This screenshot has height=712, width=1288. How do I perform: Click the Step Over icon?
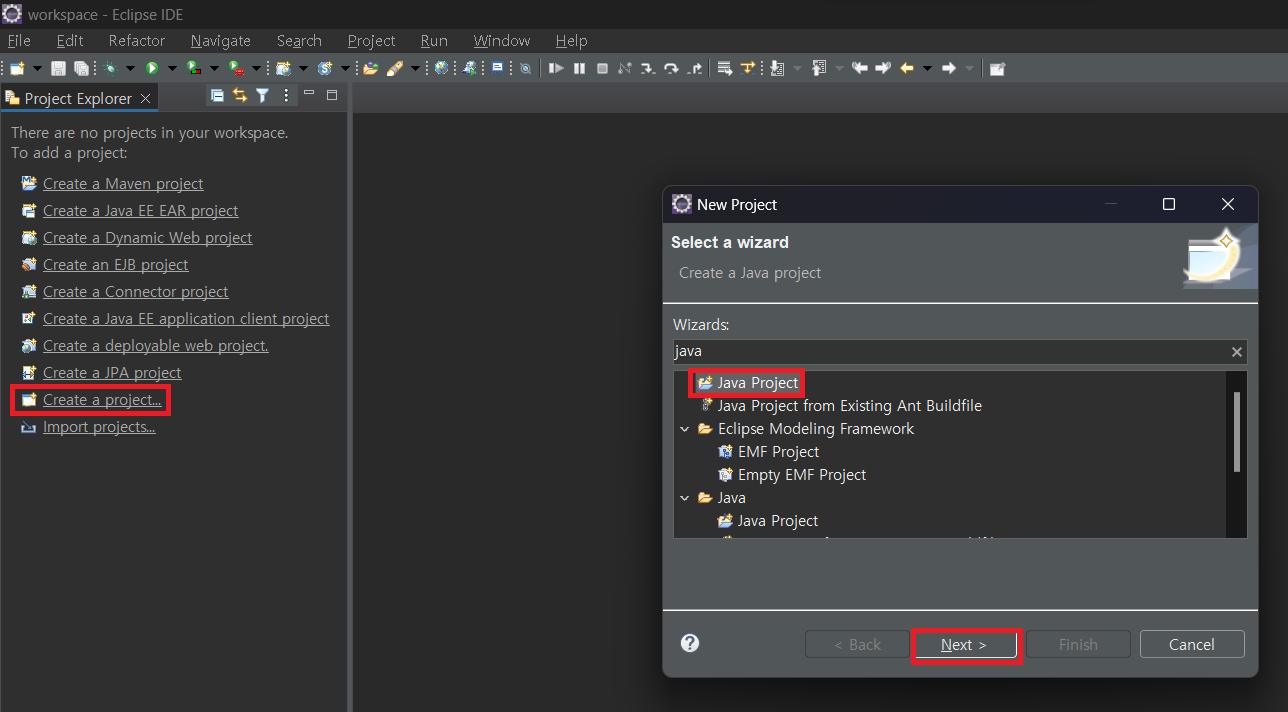pos(671,68)
